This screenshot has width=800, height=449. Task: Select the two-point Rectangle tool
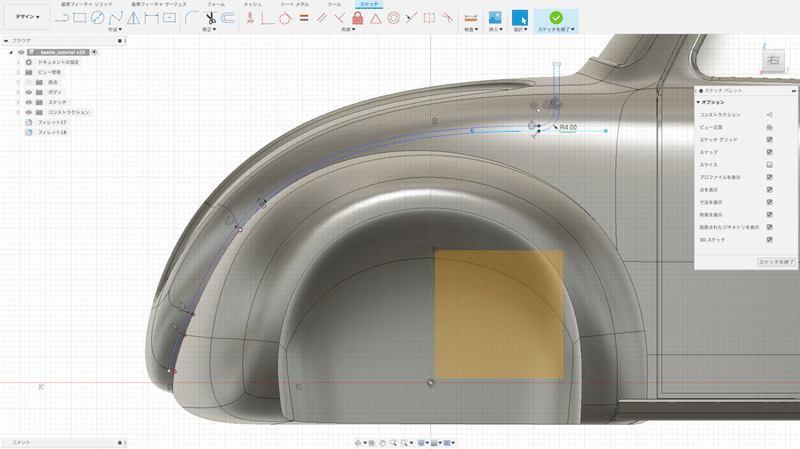pyautogui.click(x=80, y=17)
